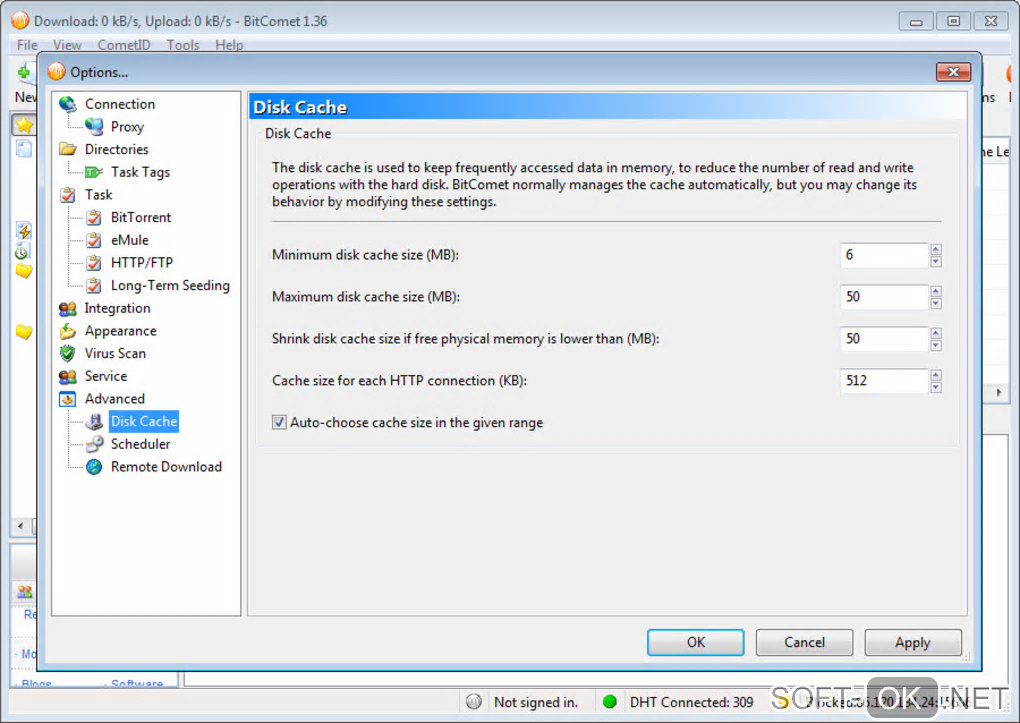Click the Integration people icon
1020x723 pixels.
(x=68, y=308)
